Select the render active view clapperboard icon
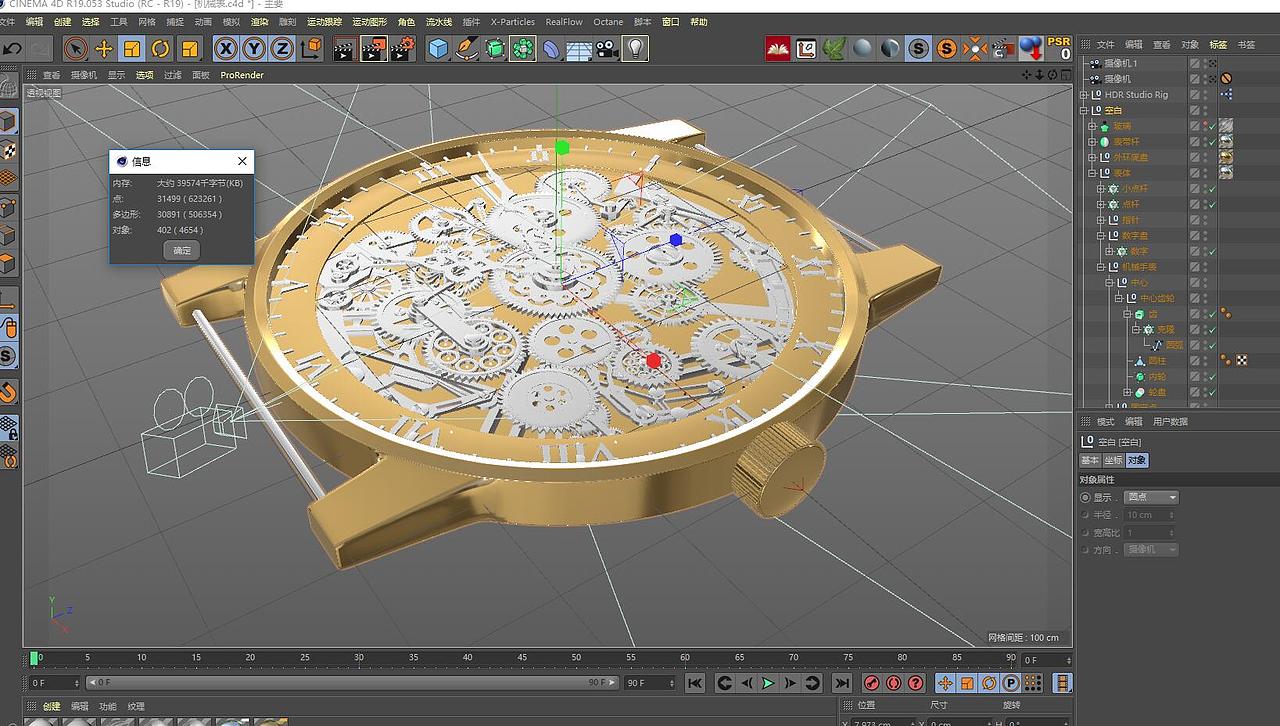The image size is (1280, 726). [344, 47]
